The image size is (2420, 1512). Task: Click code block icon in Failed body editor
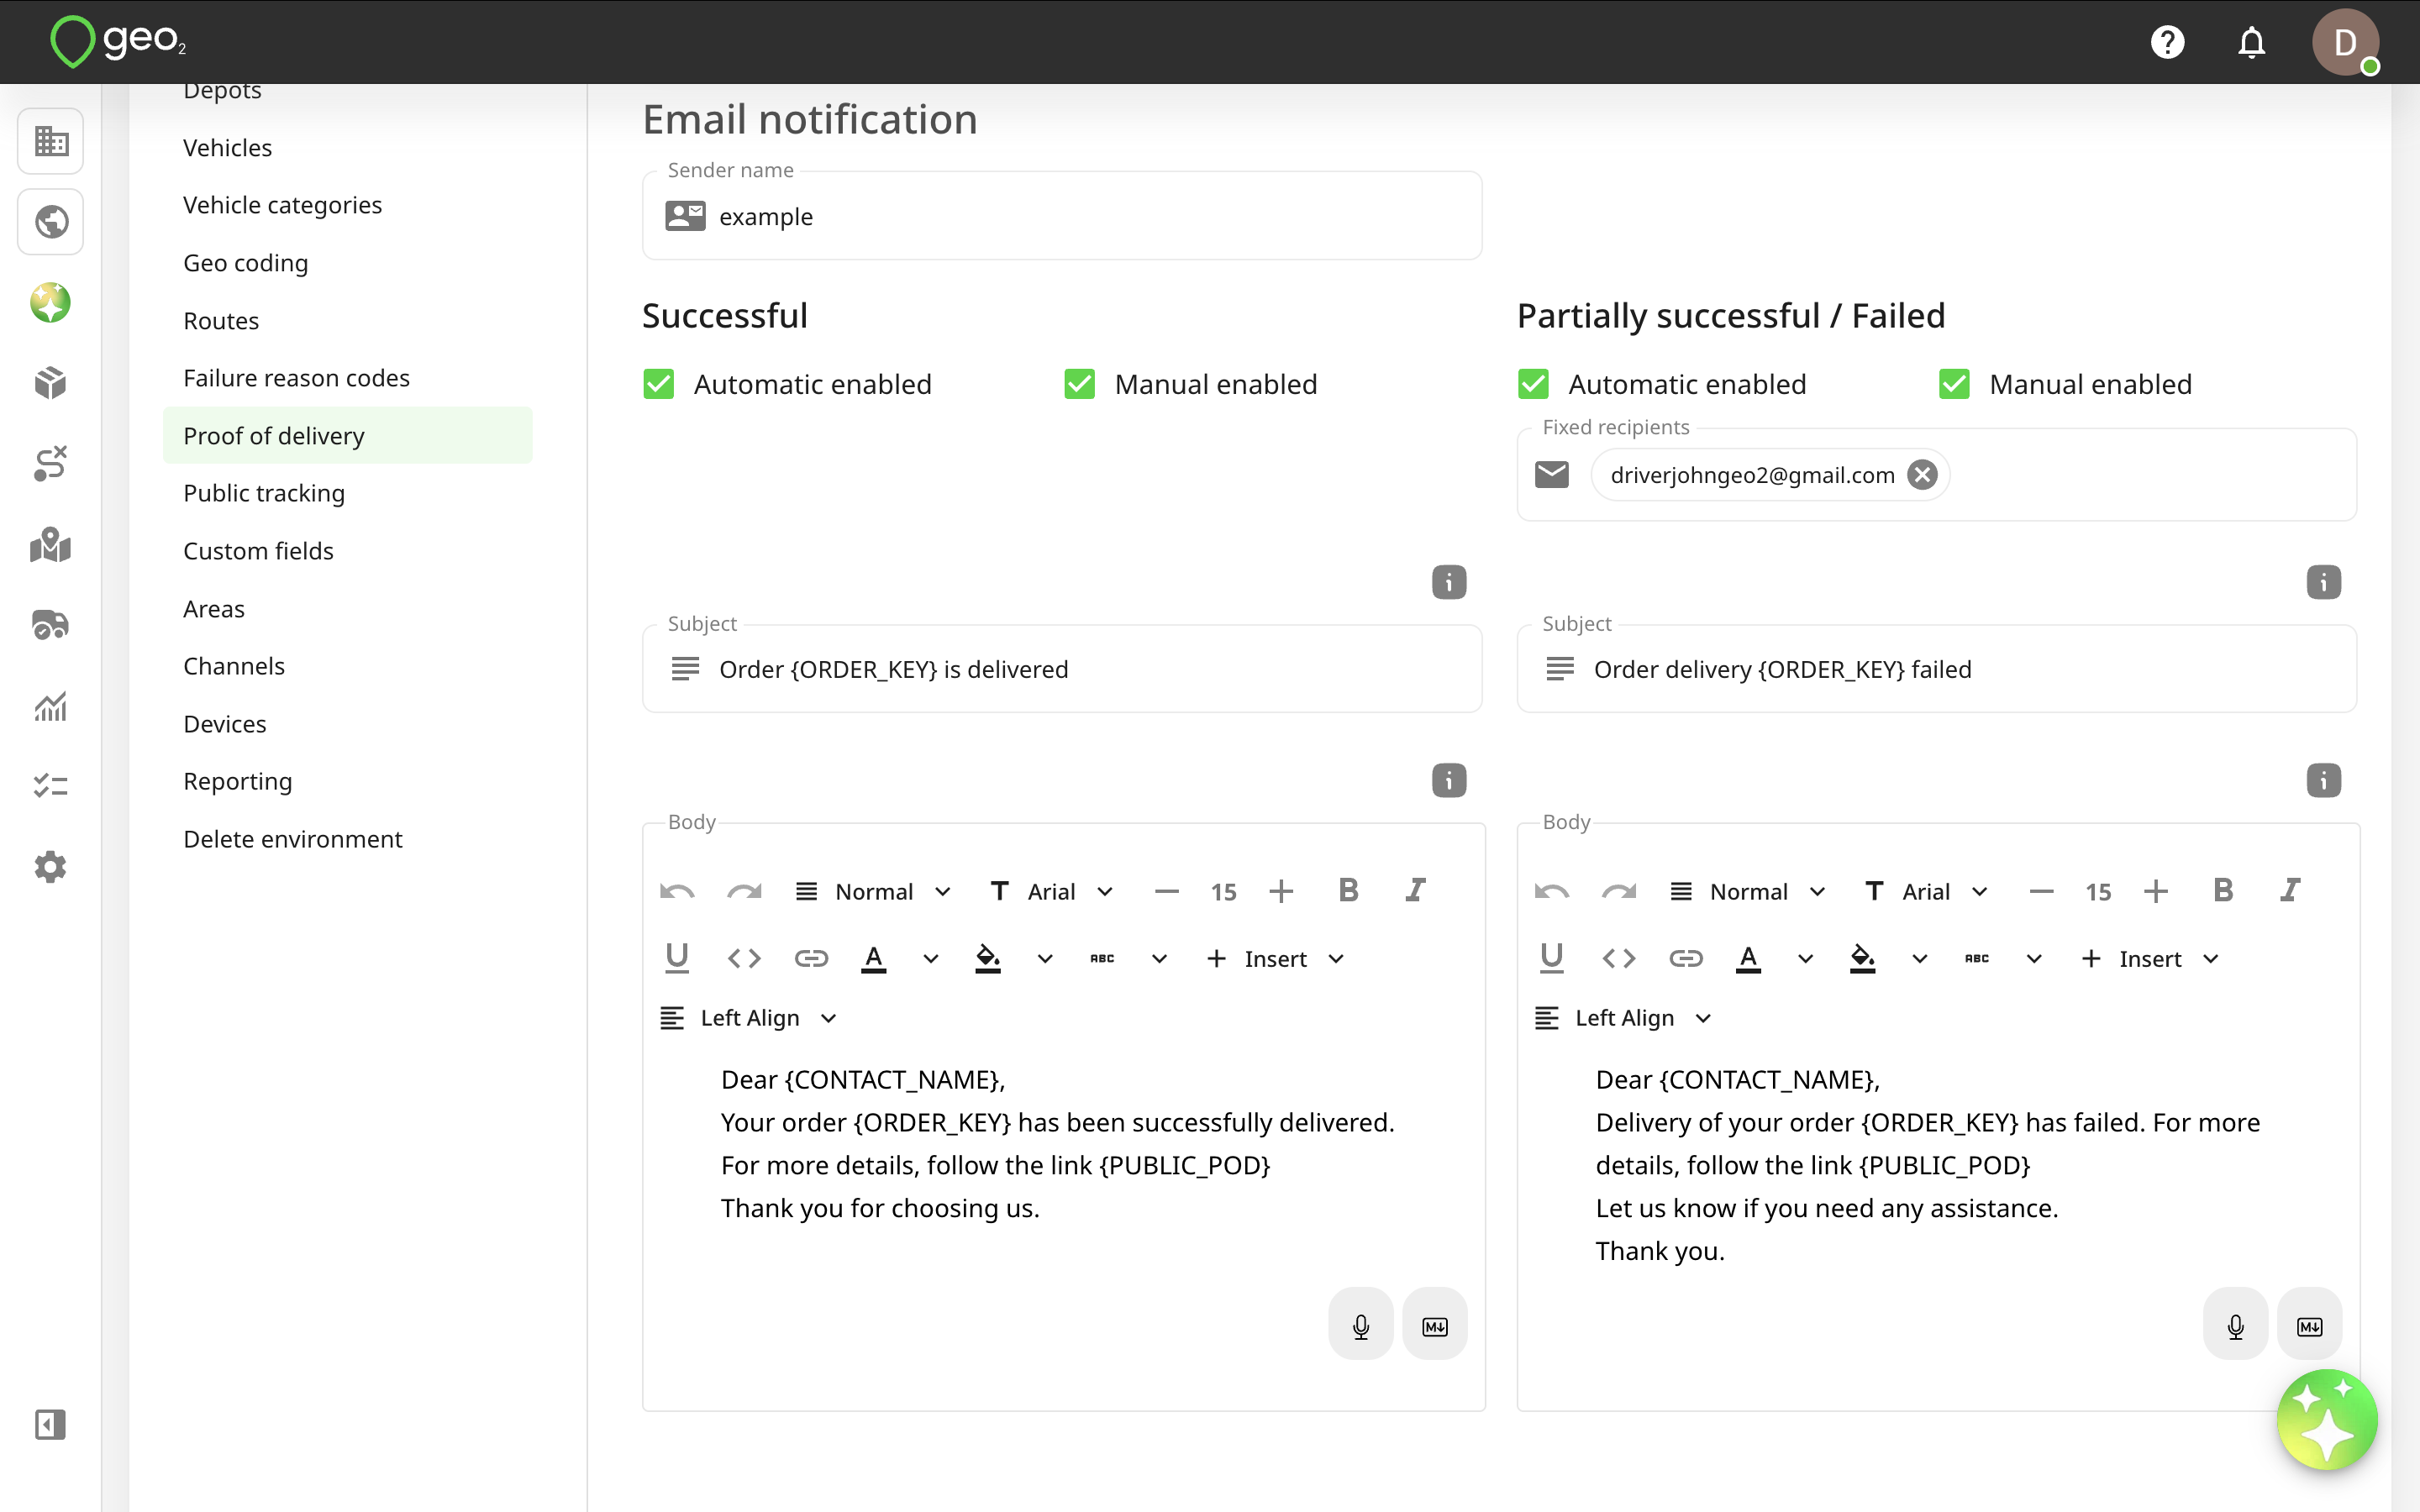click(1619, 958)
